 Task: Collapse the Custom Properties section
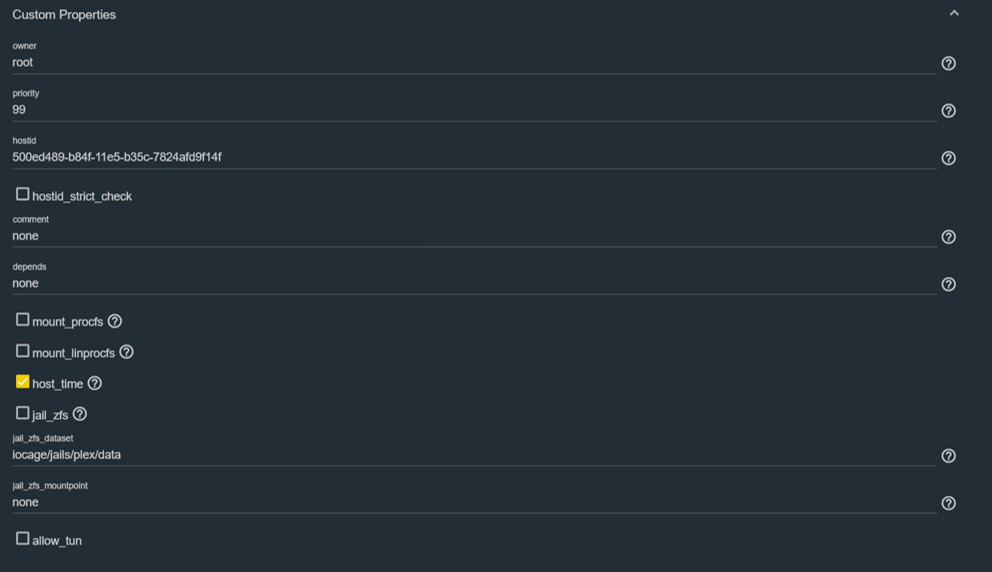(x=954, y=14)
